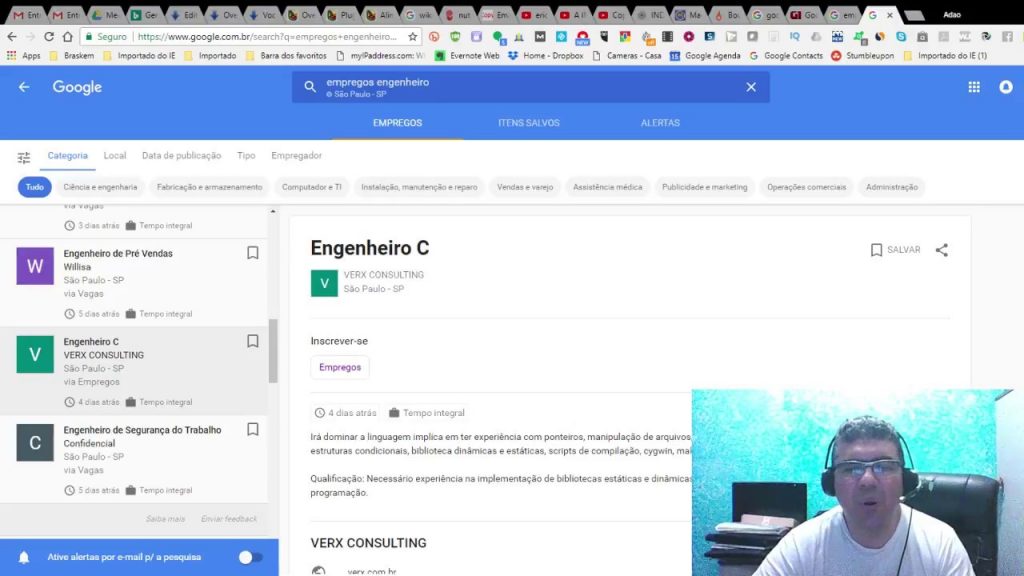Select the Categoria filter tab

(x=67, y=155)
